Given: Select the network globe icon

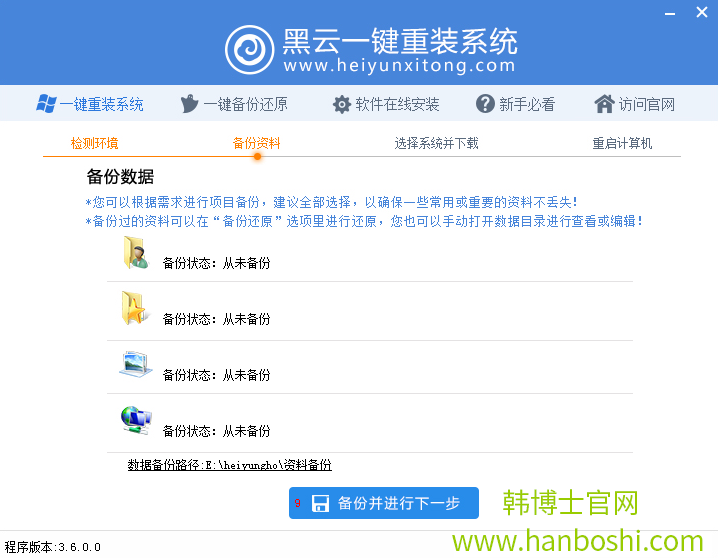Looking at the screenshot, I should pos(136,420).
